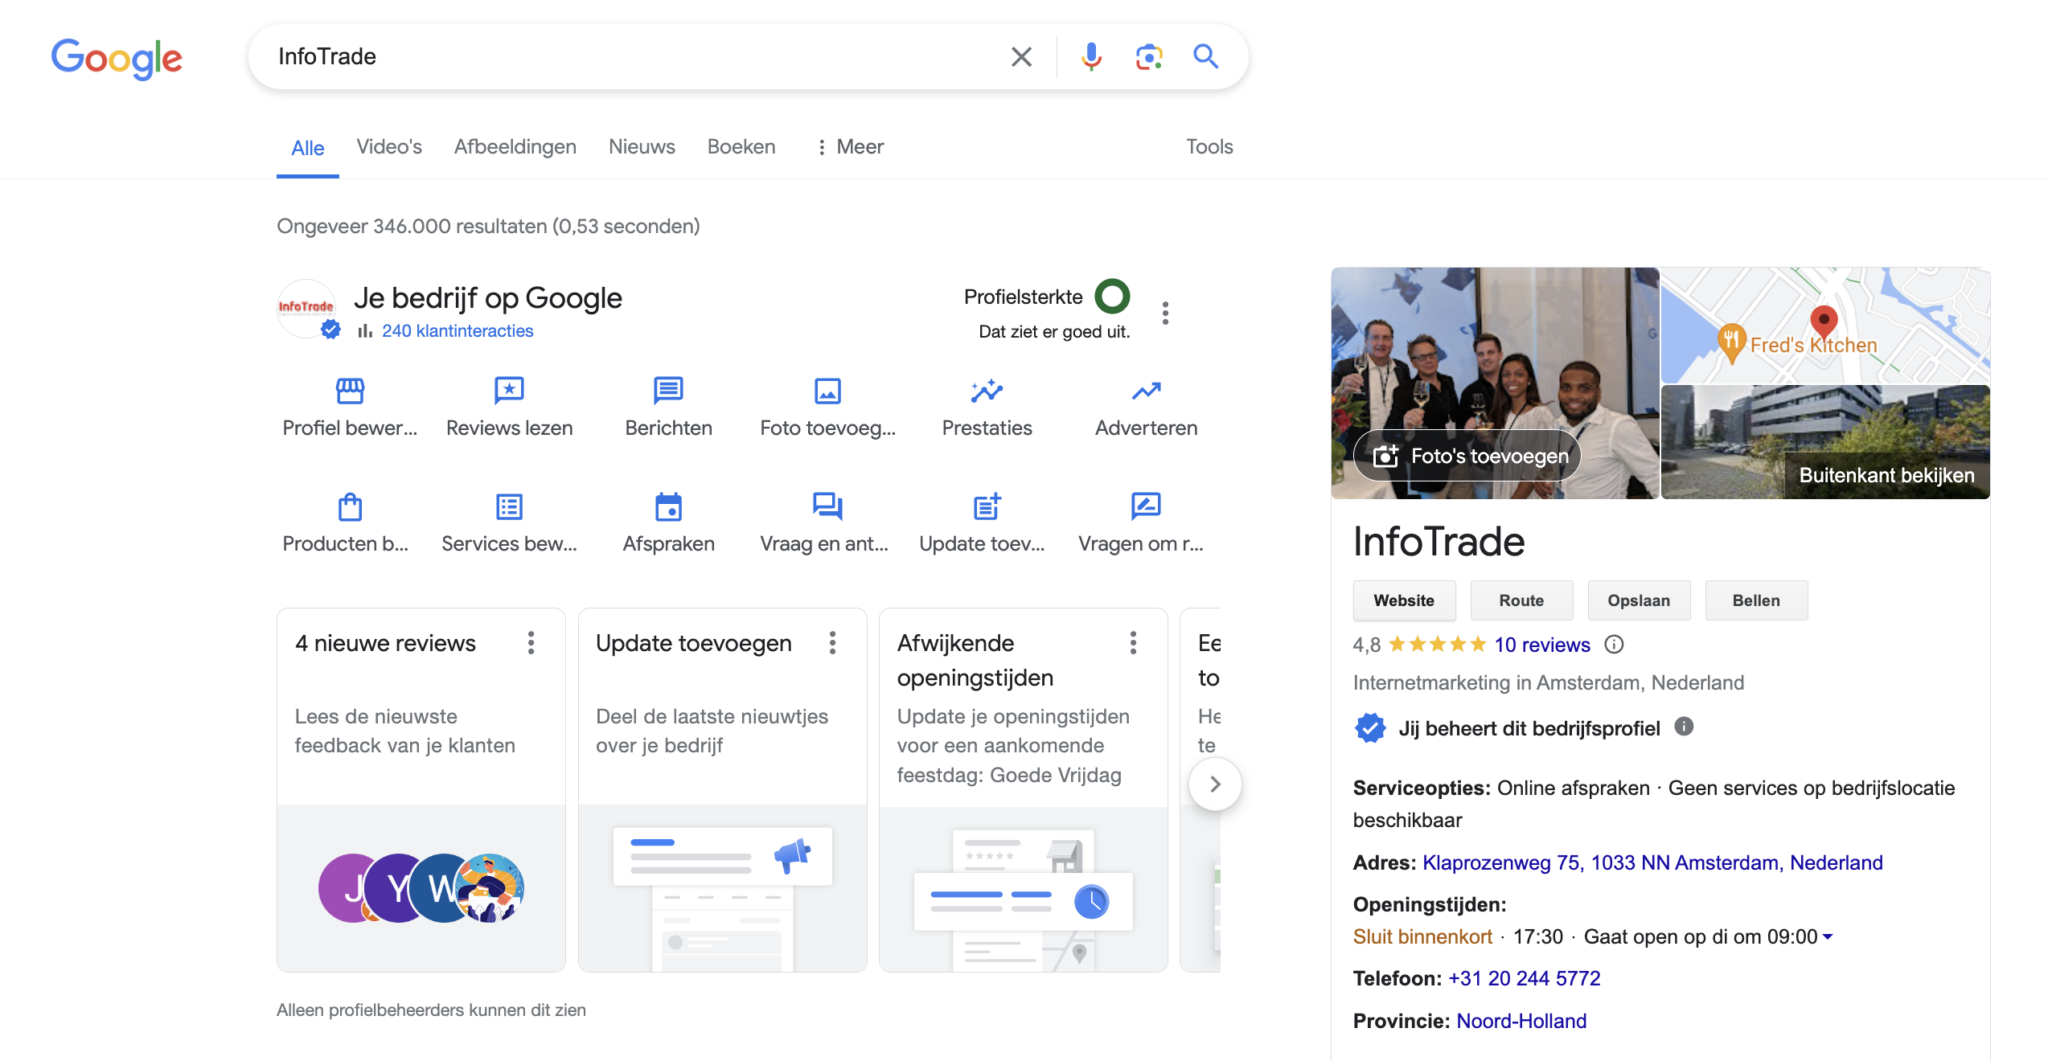Open Adverteren trend arrow icon
The height and width of the screenshot is (1061, 2048).
(x=1146, y=390)
